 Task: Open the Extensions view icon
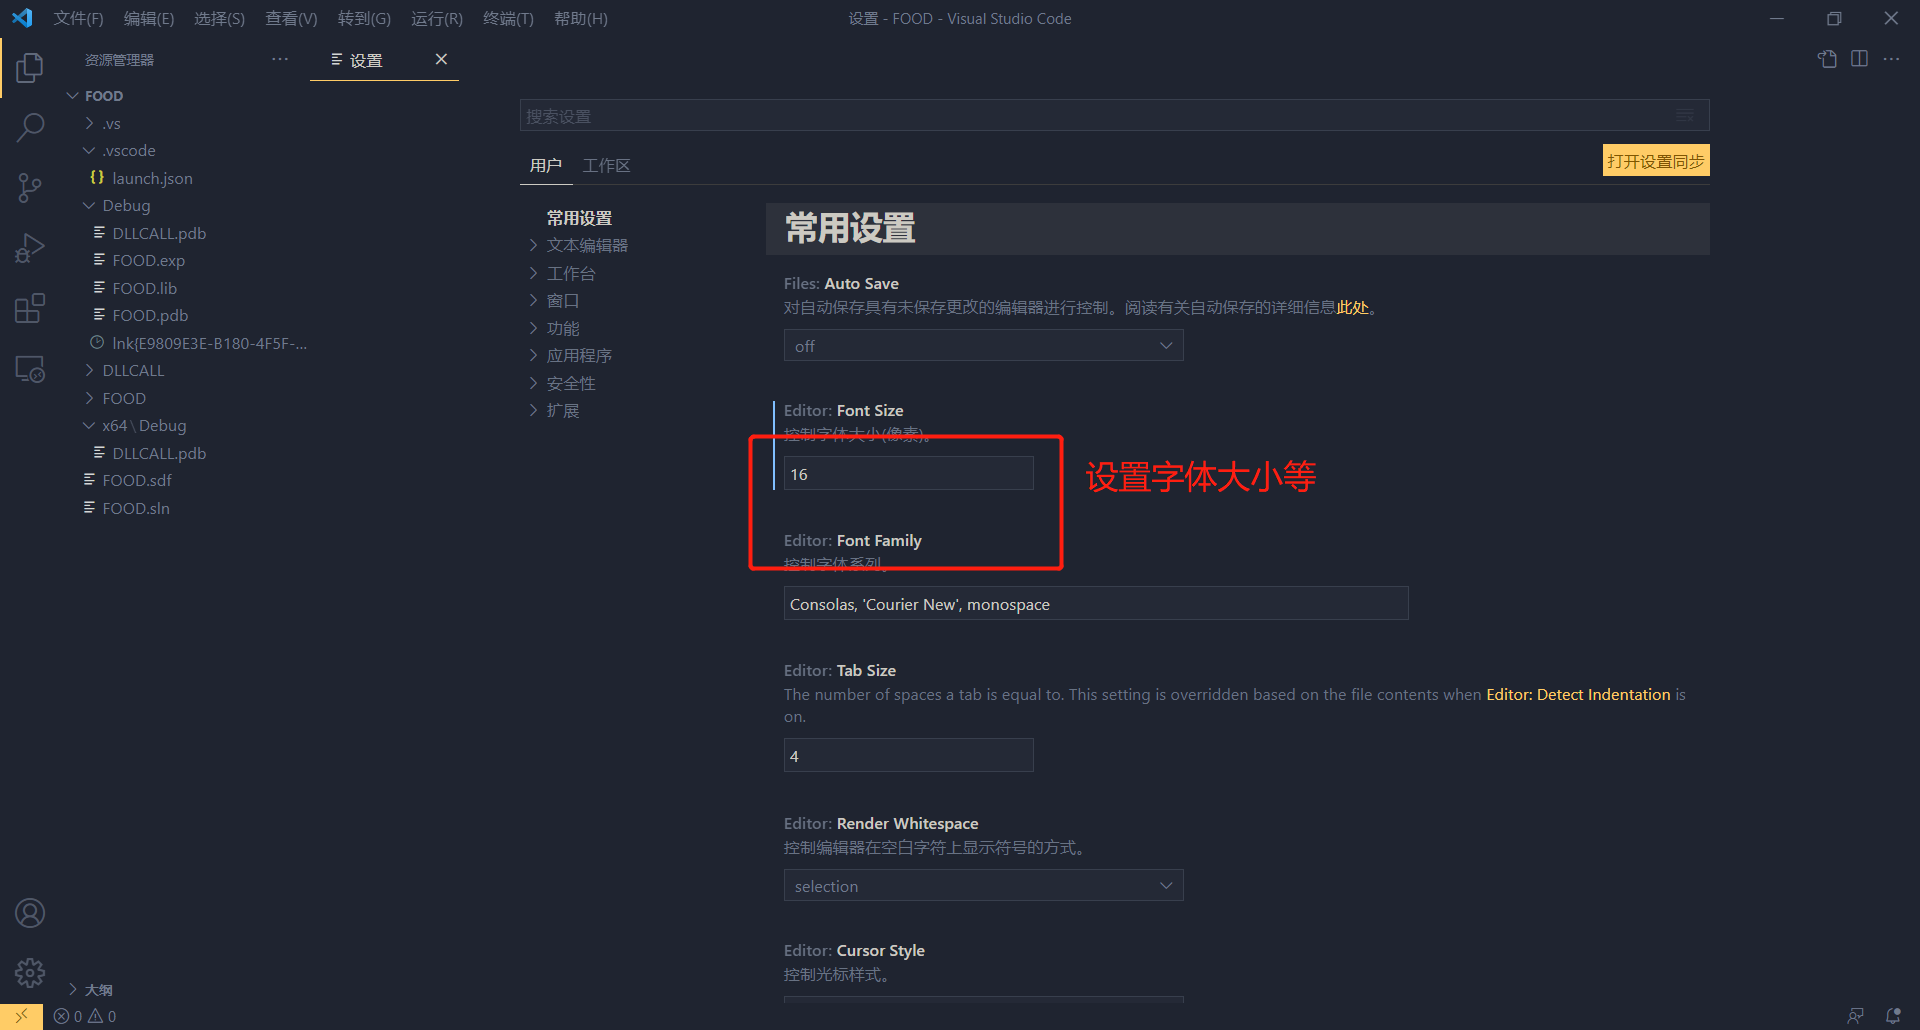(x=29, y=307)
